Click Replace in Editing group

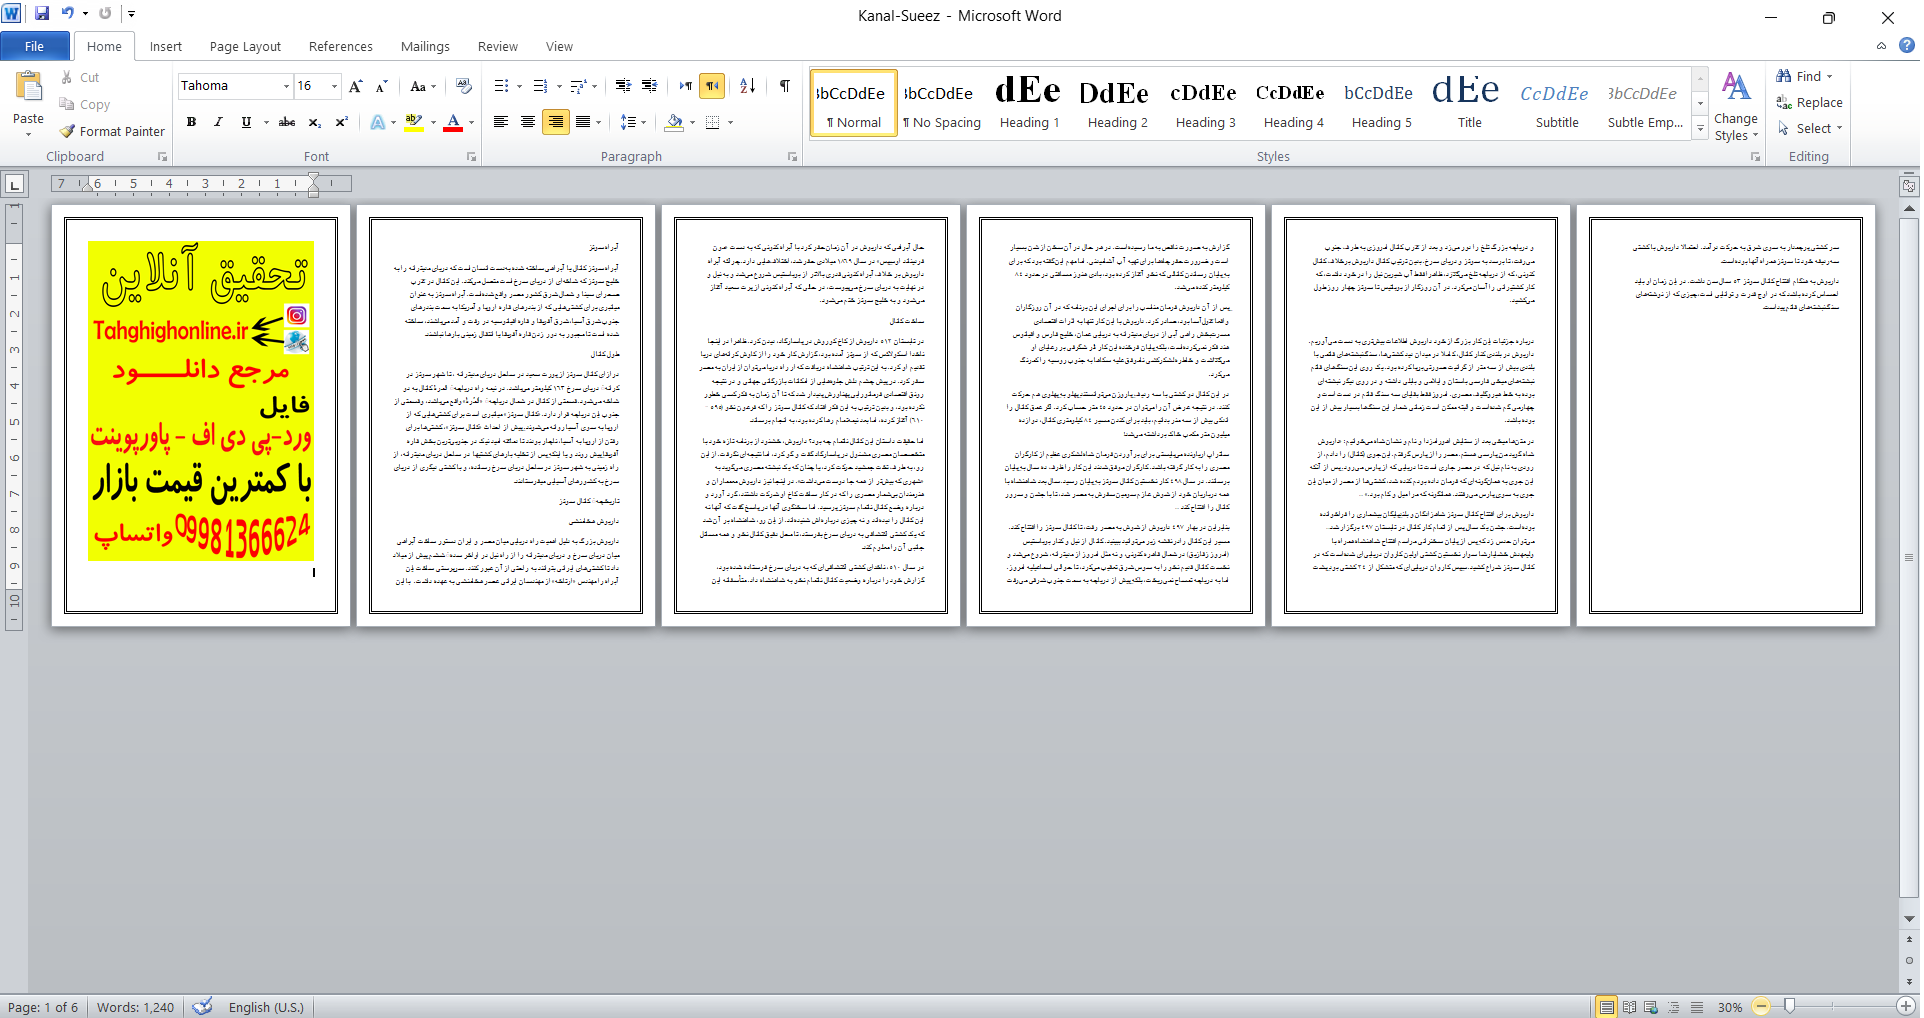click(x=1809, y=102)
